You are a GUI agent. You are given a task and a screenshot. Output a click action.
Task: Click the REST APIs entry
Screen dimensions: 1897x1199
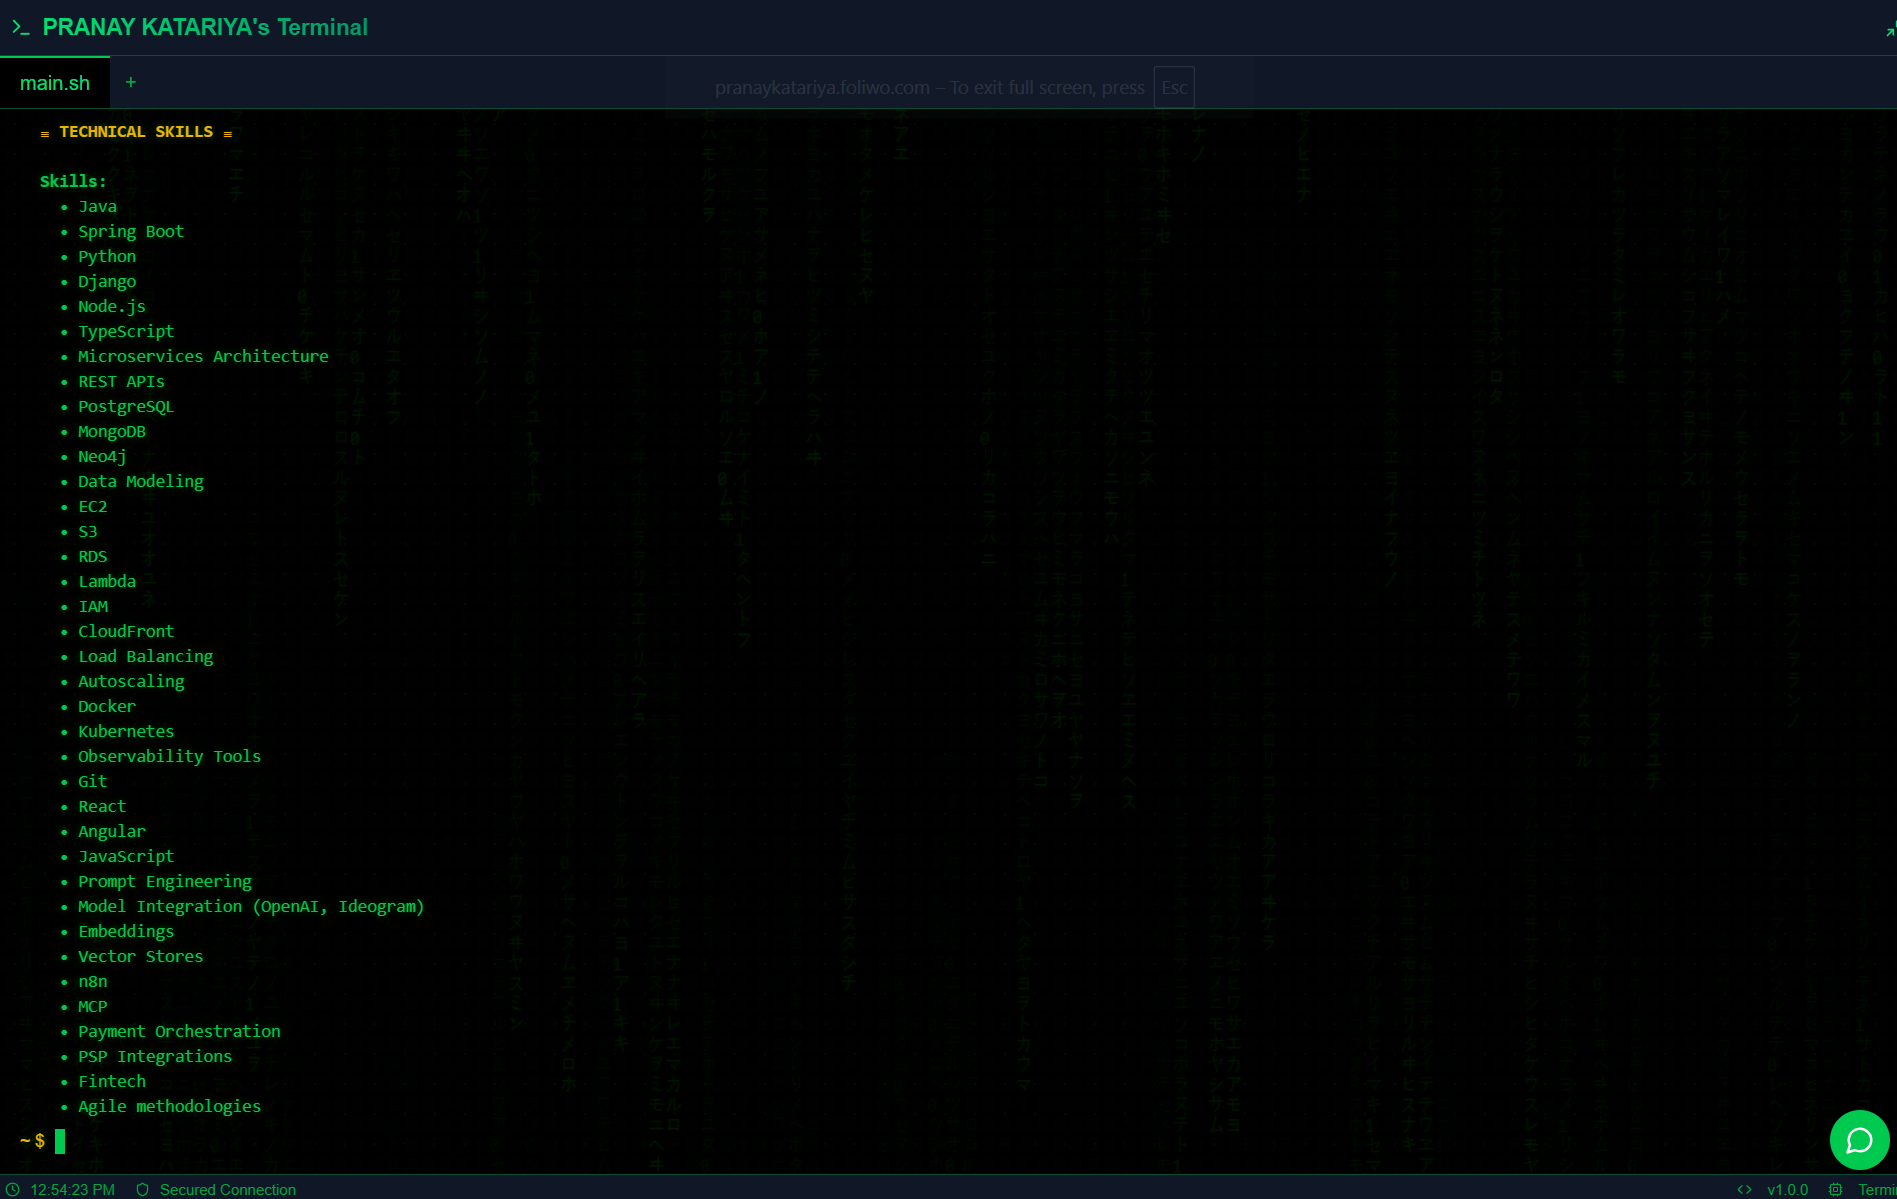click(x=121, y=381)
